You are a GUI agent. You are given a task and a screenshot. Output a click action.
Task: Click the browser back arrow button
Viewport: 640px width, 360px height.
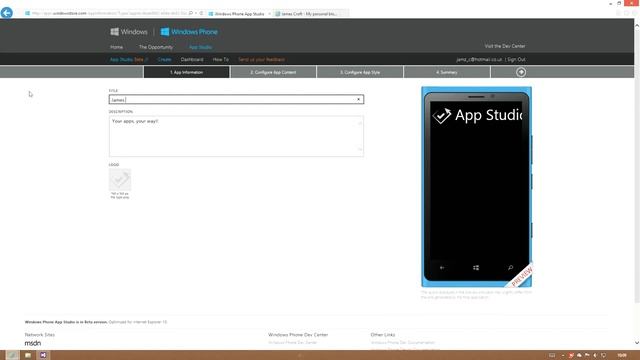[7, 13]
